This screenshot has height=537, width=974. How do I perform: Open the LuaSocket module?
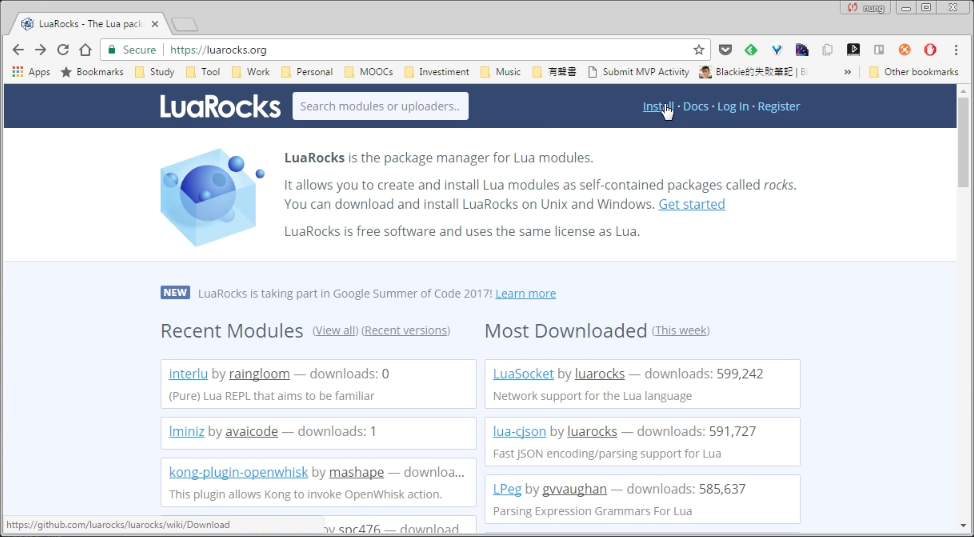[x=523, y=374]
